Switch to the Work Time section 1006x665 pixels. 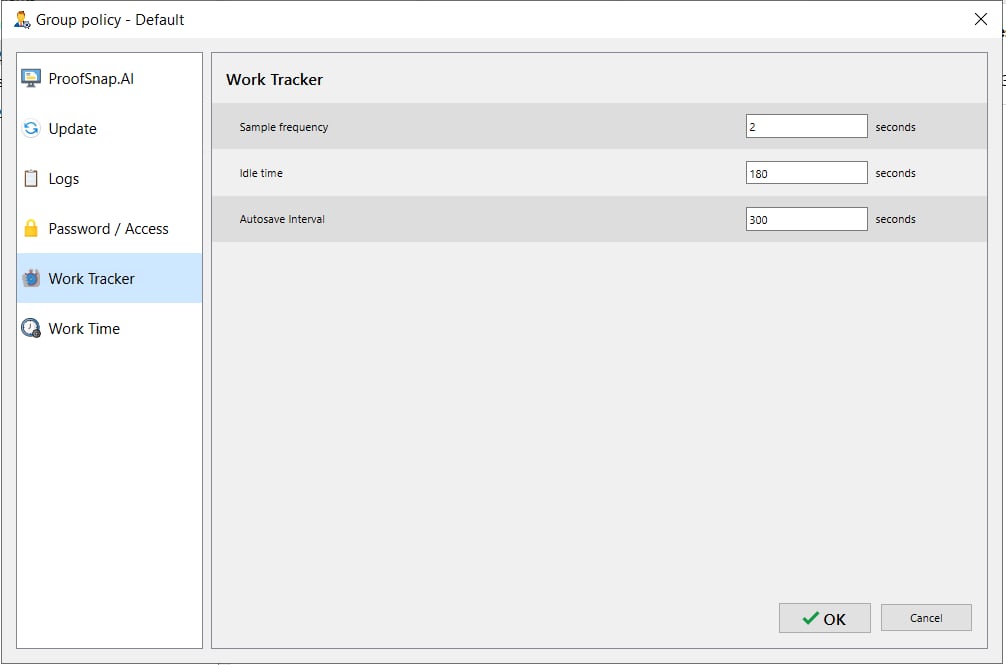pos(84,329)
